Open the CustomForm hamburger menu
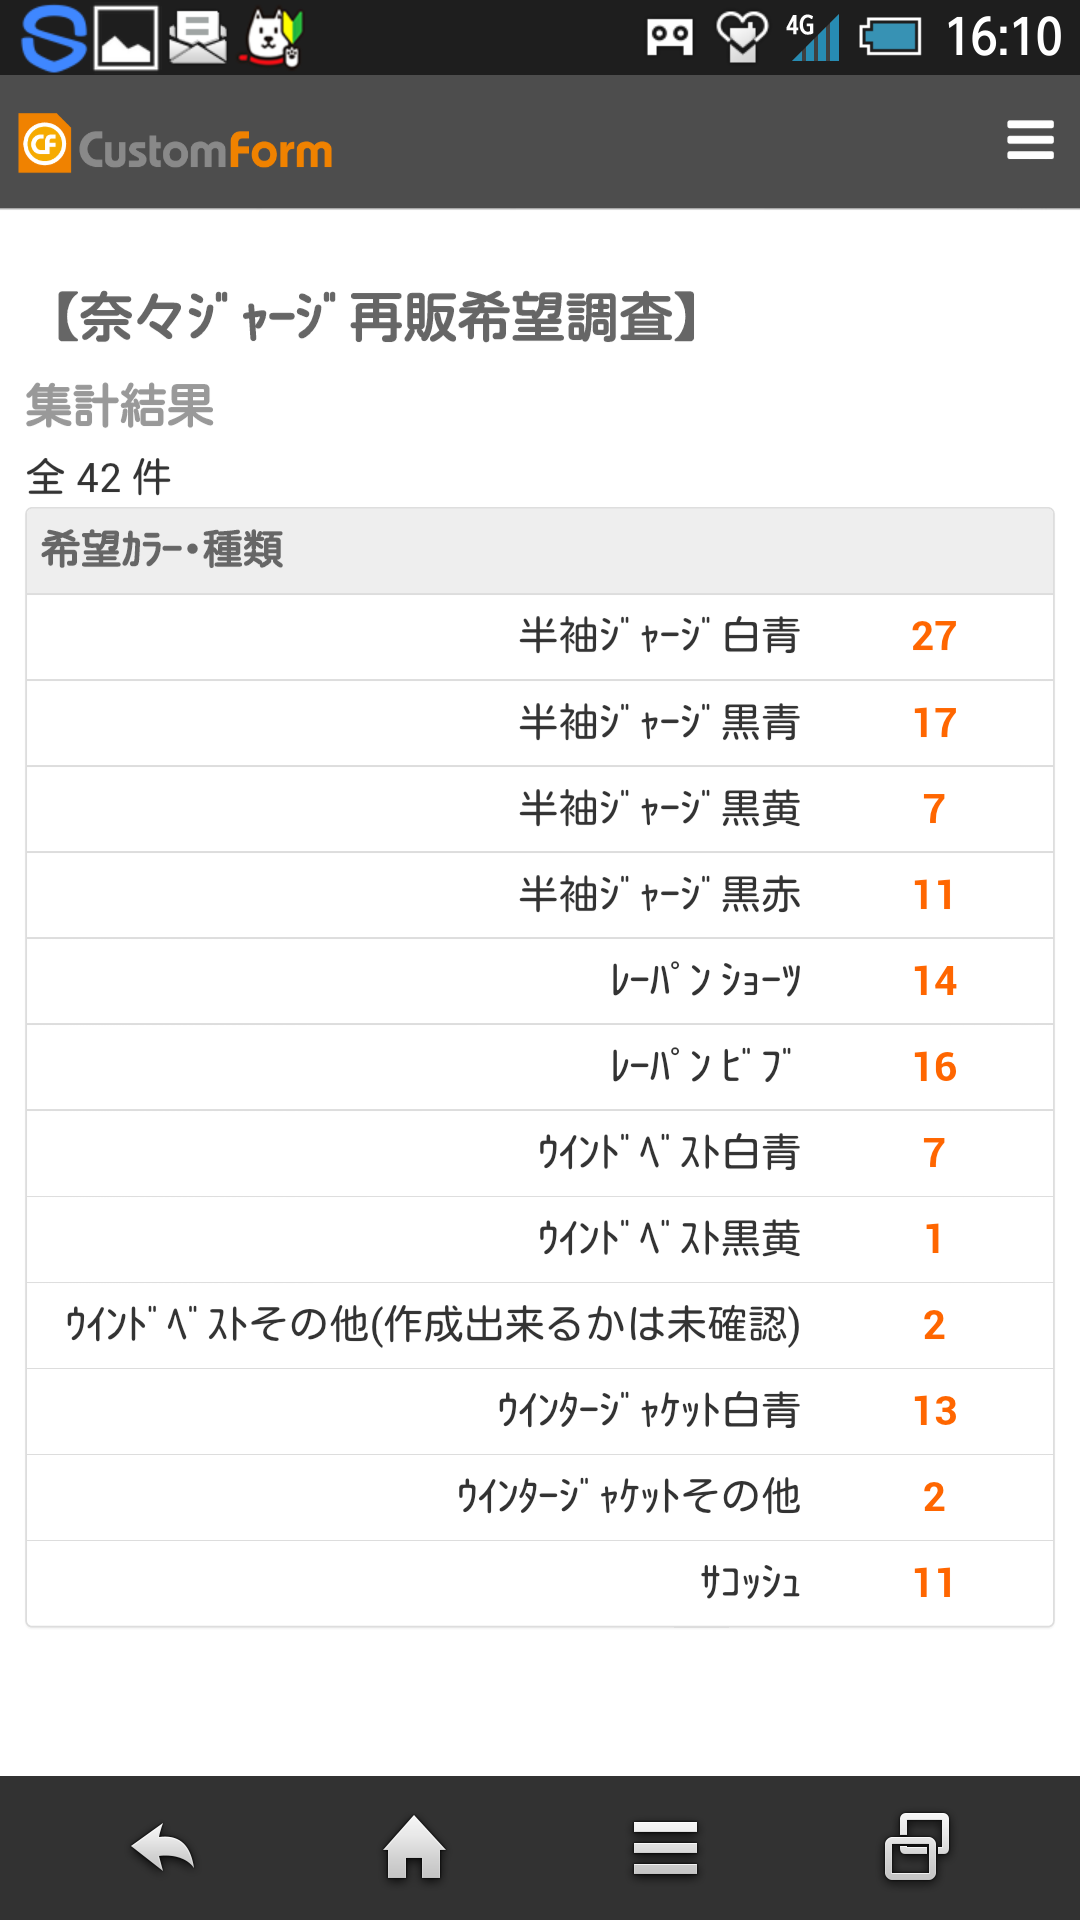 (1030, 140)
